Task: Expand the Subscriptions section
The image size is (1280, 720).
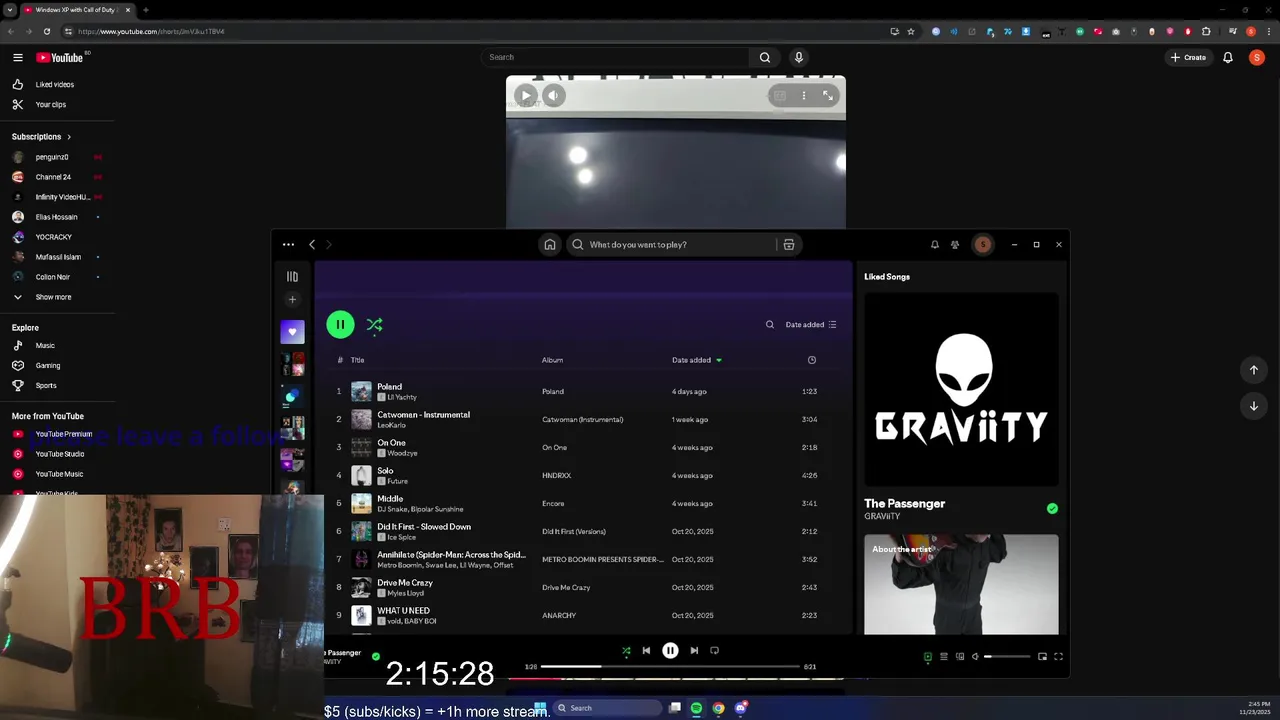Action: tap(41, 136)
